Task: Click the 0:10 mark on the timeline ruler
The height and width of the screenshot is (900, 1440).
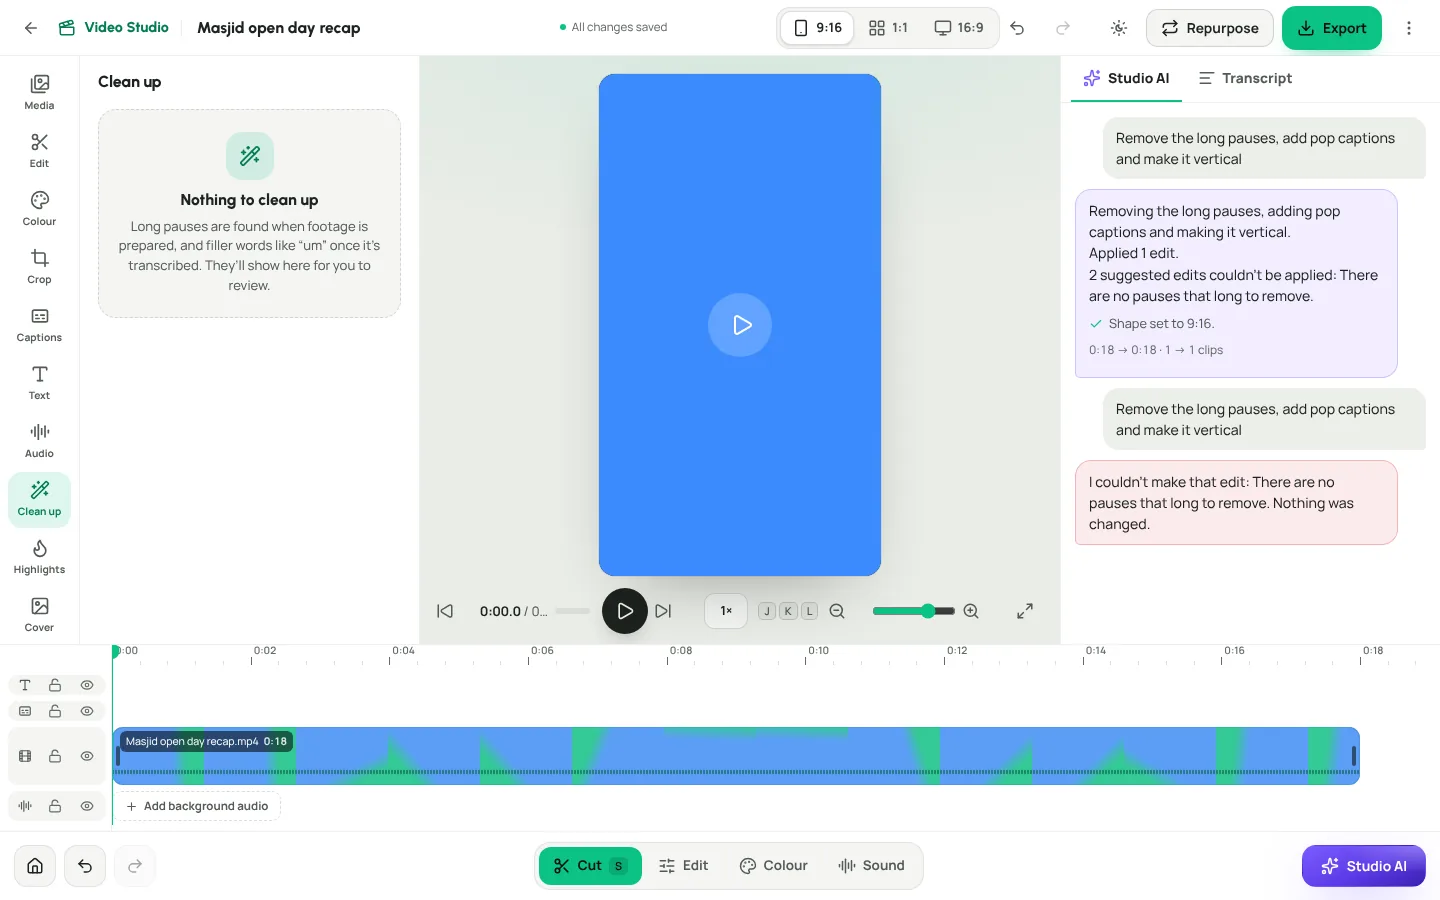Action: pyautogui.click(x=818, y=651)
